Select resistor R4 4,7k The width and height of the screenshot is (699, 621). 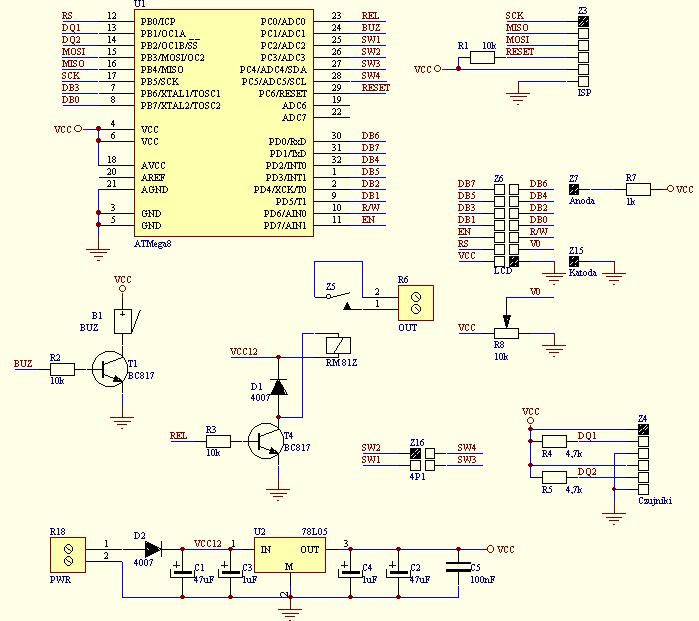554,441
